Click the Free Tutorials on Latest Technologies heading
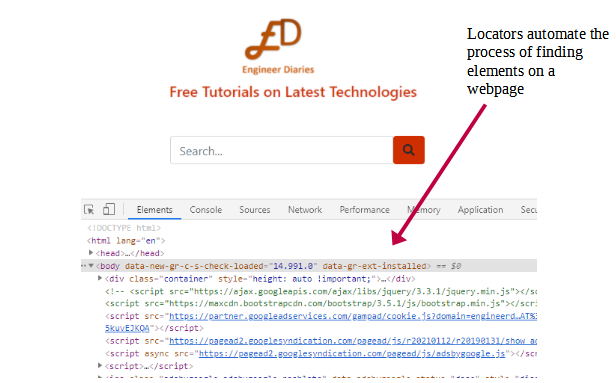 pyautogui.click(x=293, y=92)
